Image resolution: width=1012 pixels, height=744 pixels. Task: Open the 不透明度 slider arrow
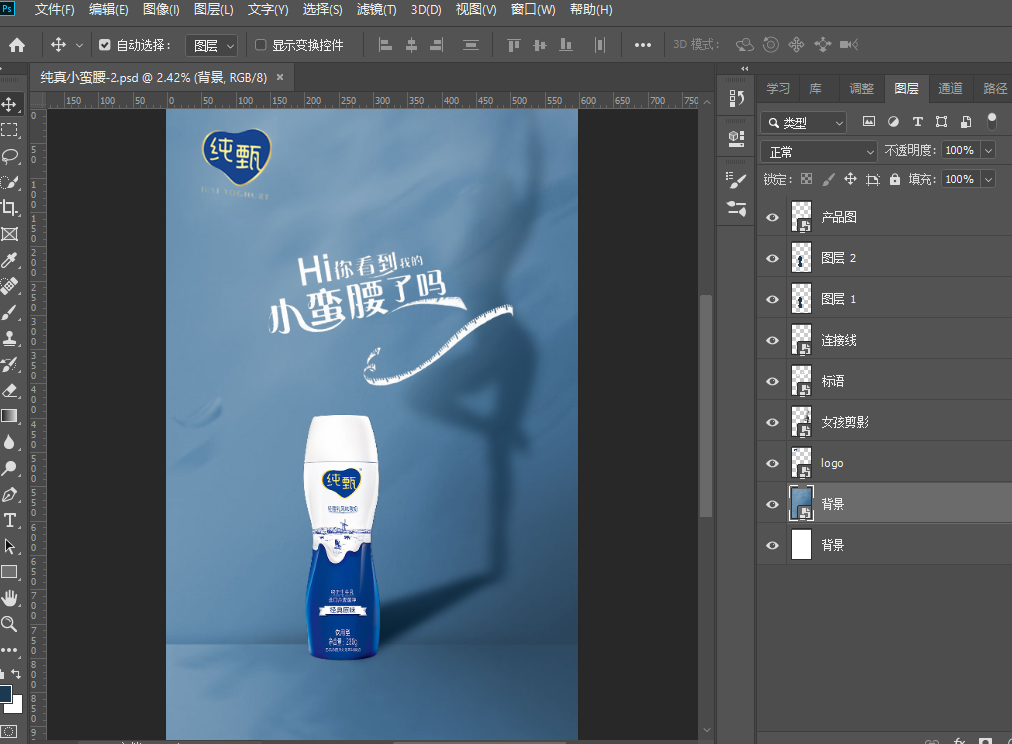point(988,151)
